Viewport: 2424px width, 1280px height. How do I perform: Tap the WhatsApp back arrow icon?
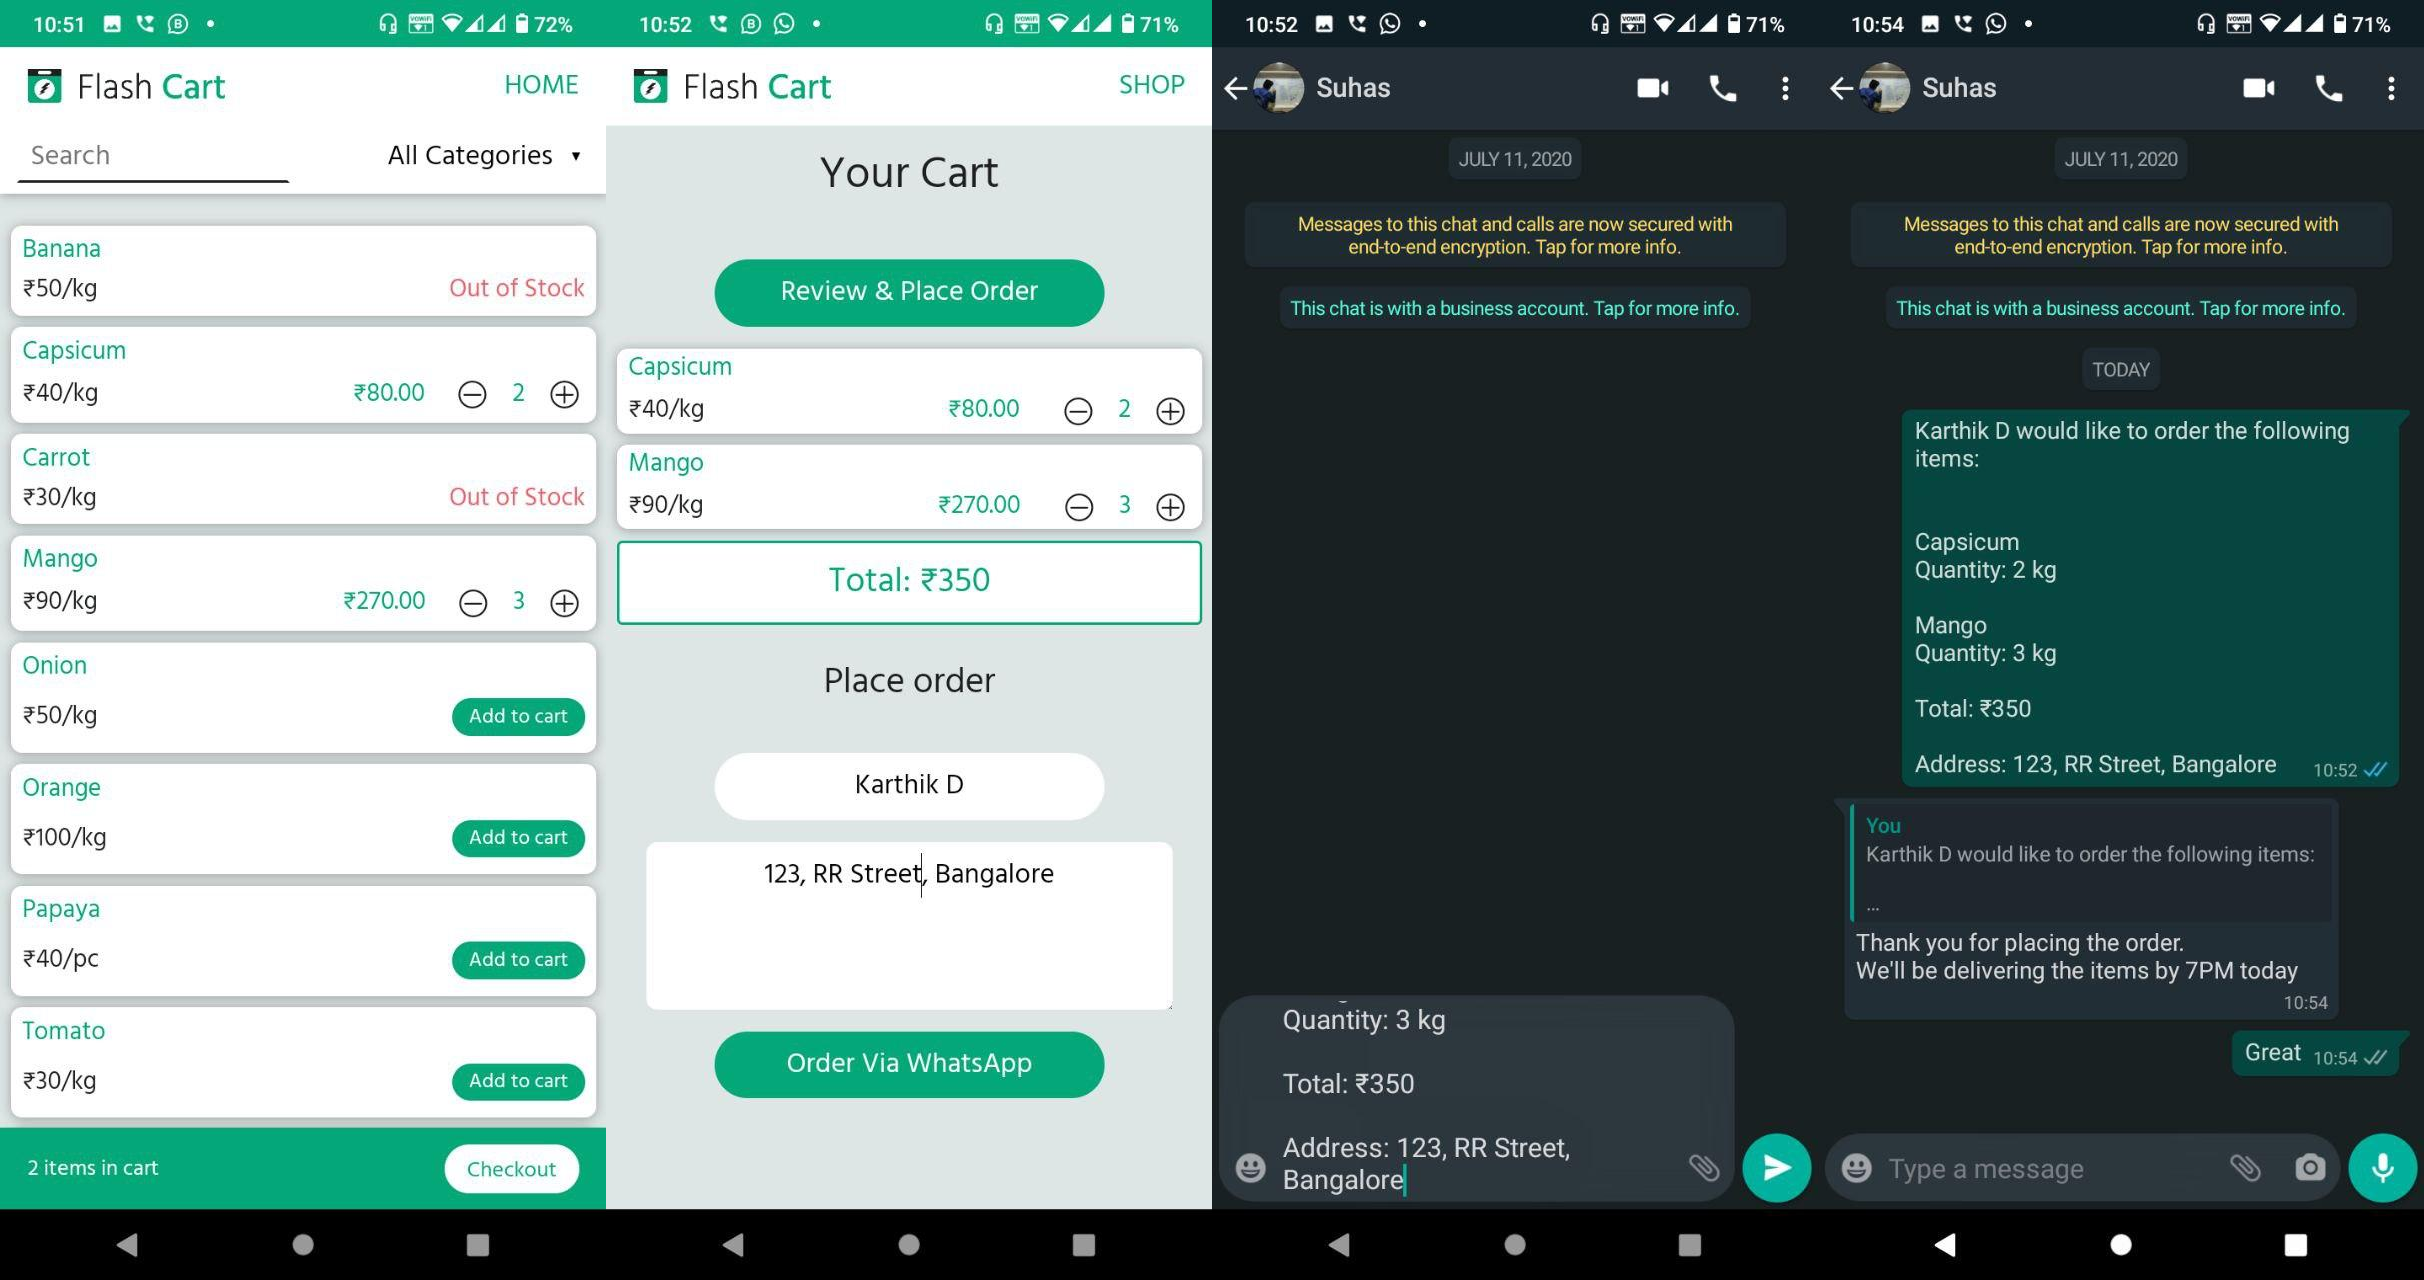point(1242,87)
